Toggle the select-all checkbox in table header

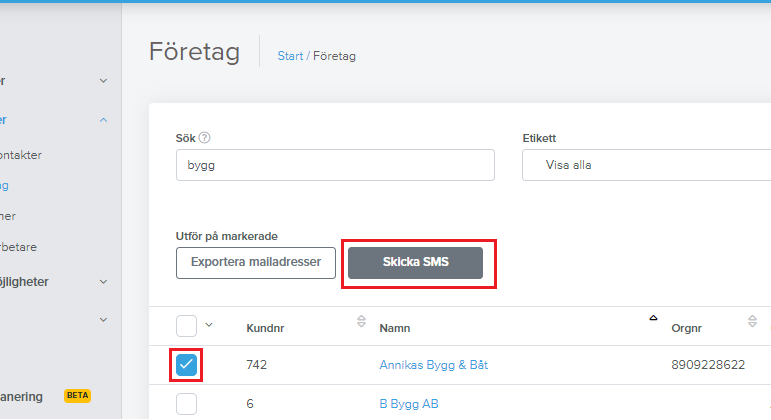click(186, 326)
